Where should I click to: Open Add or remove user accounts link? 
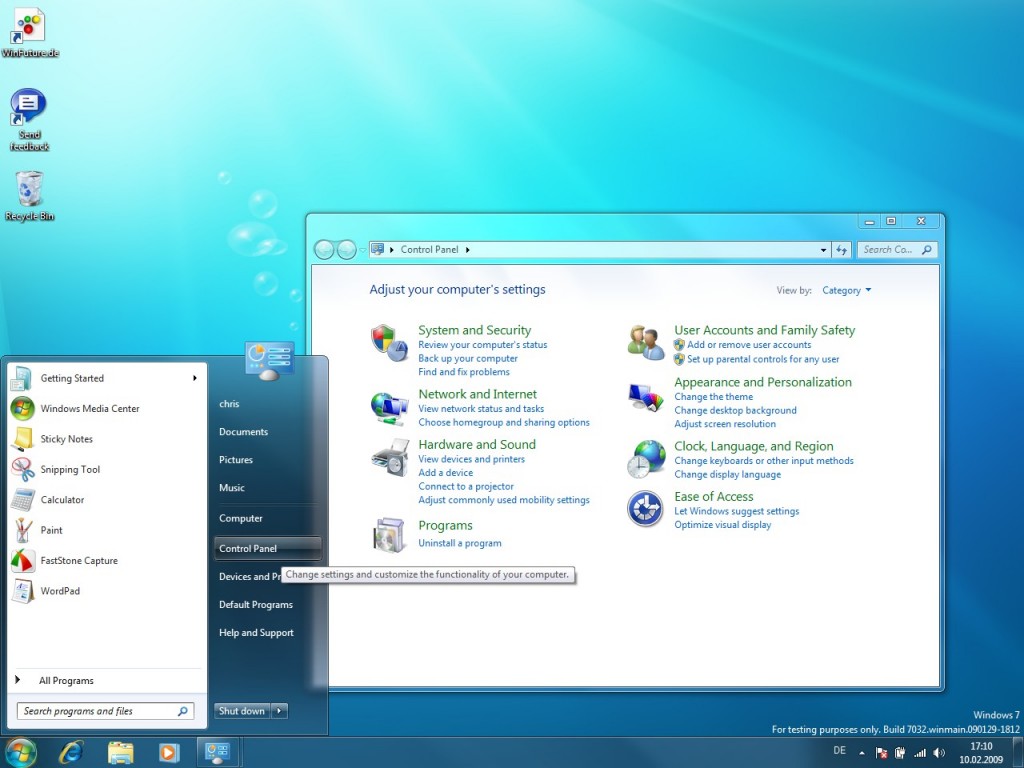click(749, 345)
